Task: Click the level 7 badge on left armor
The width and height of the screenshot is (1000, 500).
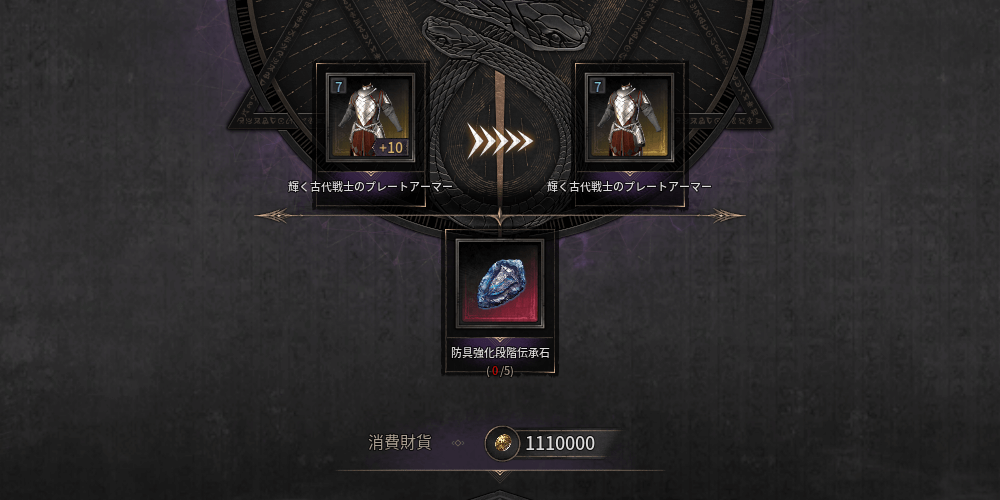Action: [338, 85]
